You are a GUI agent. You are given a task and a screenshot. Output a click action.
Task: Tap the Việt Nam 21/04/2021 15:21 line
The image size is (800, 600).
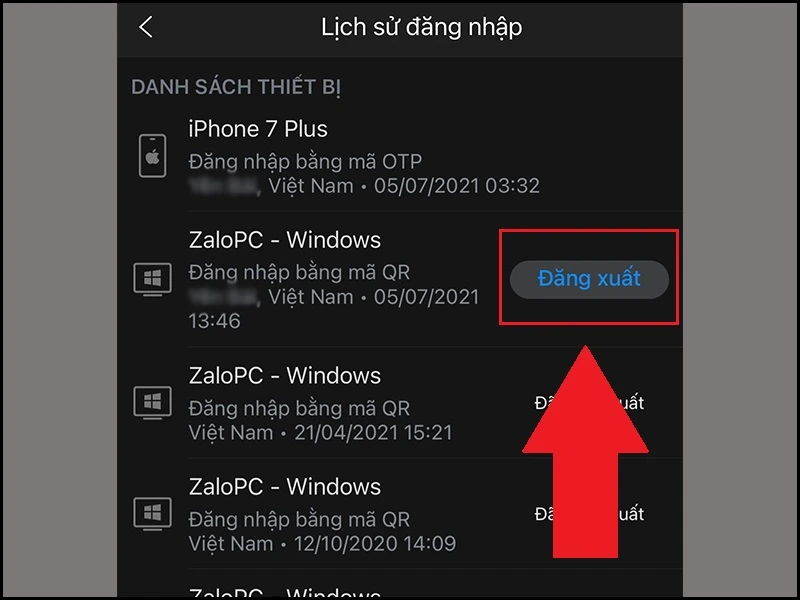[320, 433]
